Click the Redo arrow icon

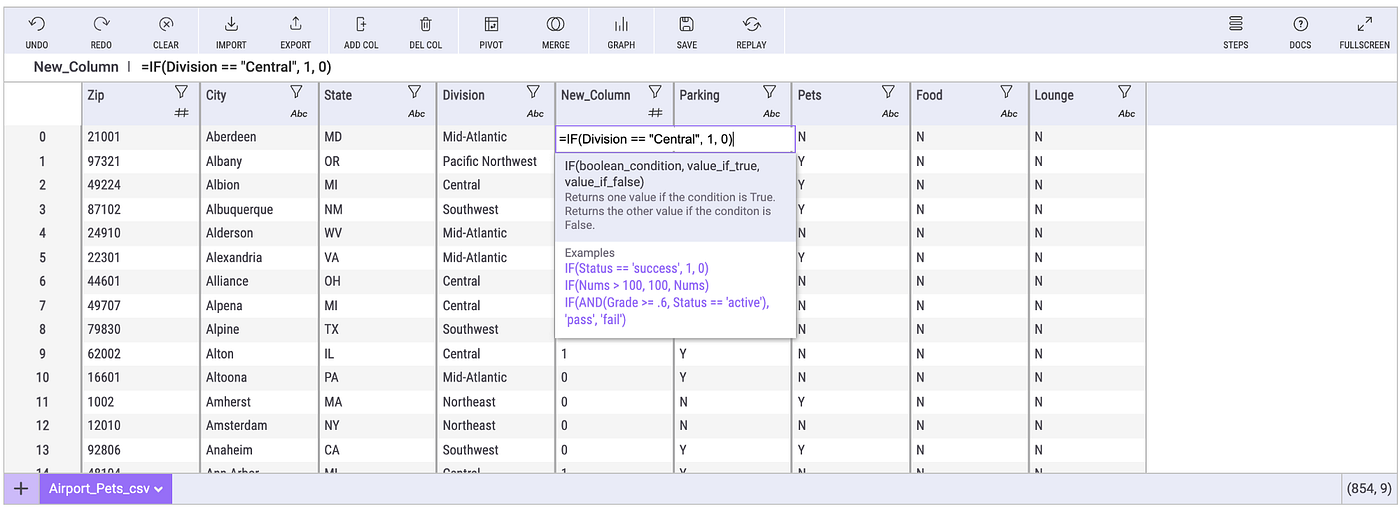[101, 24]
